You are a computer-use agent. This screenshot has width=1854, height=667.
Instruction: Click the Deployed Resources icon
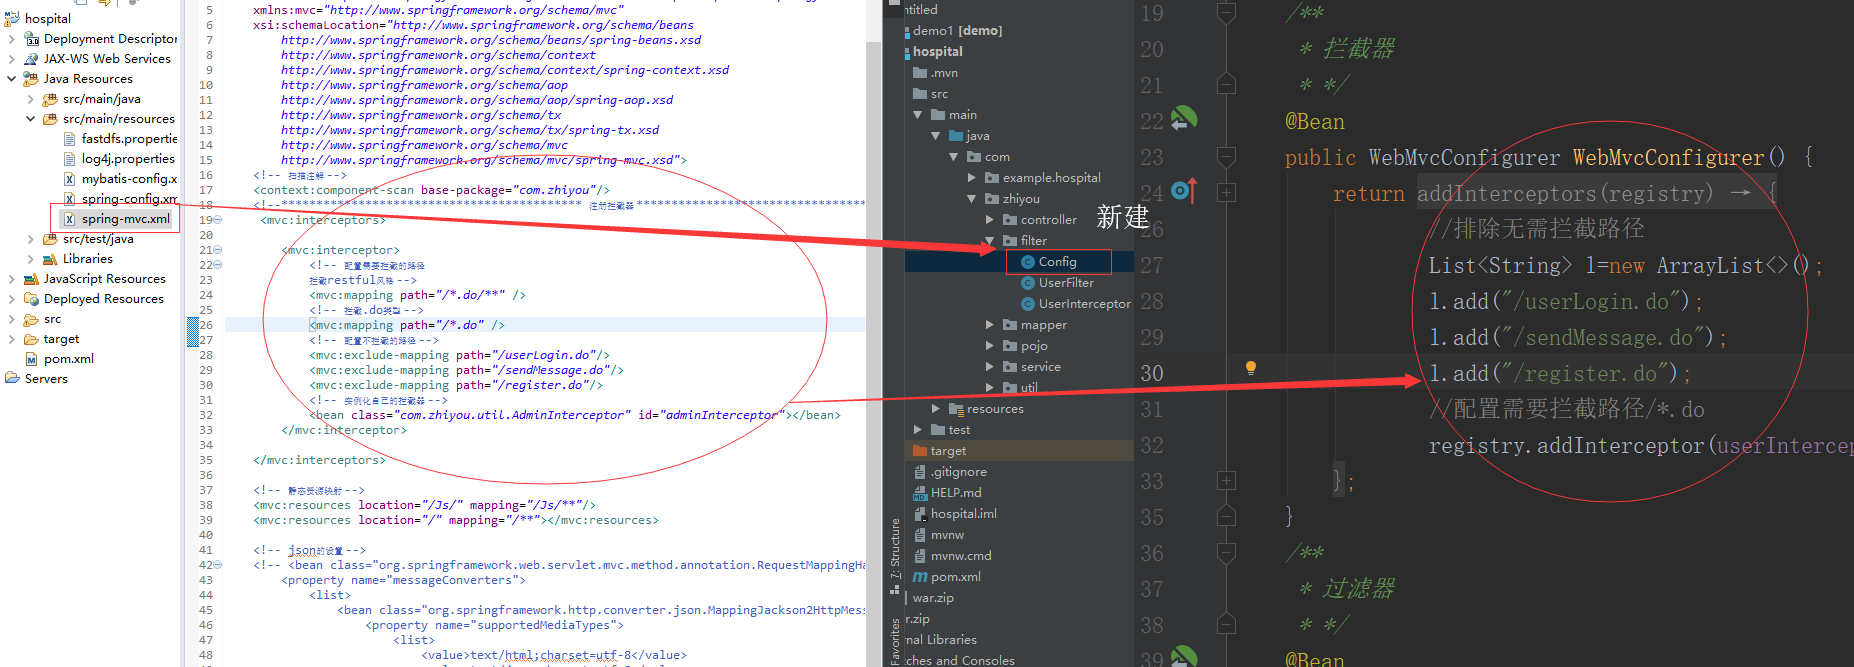tap(31, 299)
